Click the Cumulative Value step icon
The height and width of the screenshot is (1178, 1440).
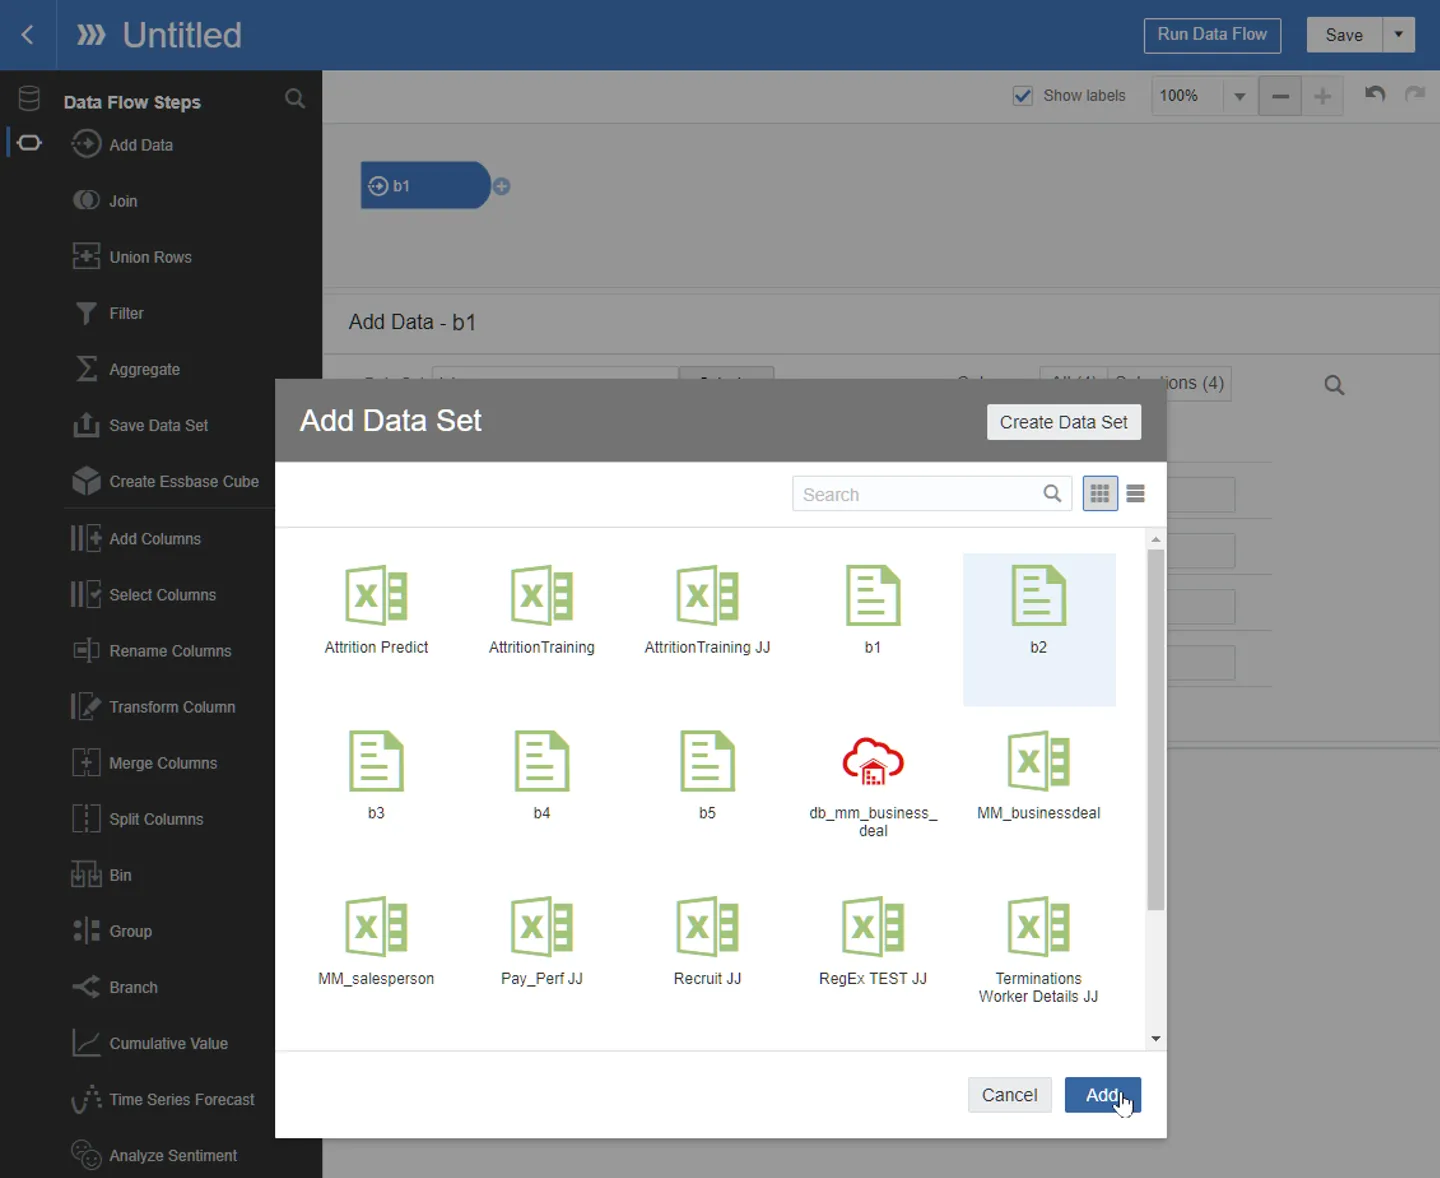point(86,1043)
